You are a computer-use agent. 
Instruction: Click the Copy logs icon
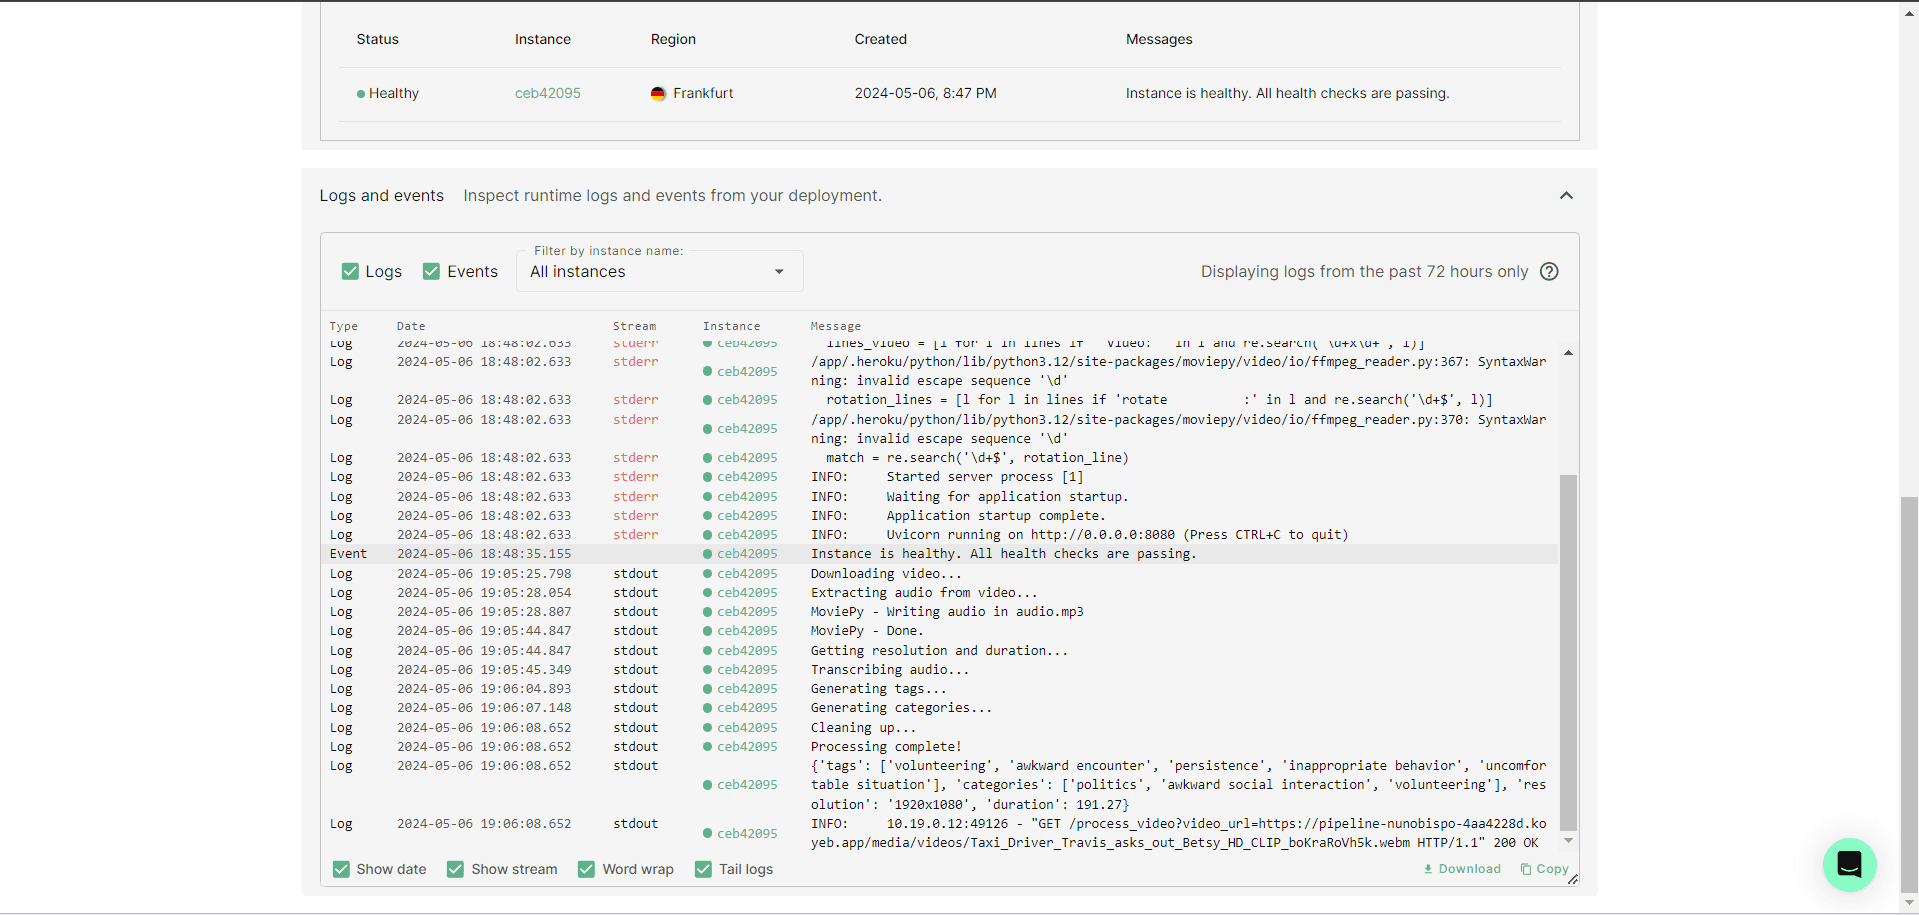(x=1526, y=869)
